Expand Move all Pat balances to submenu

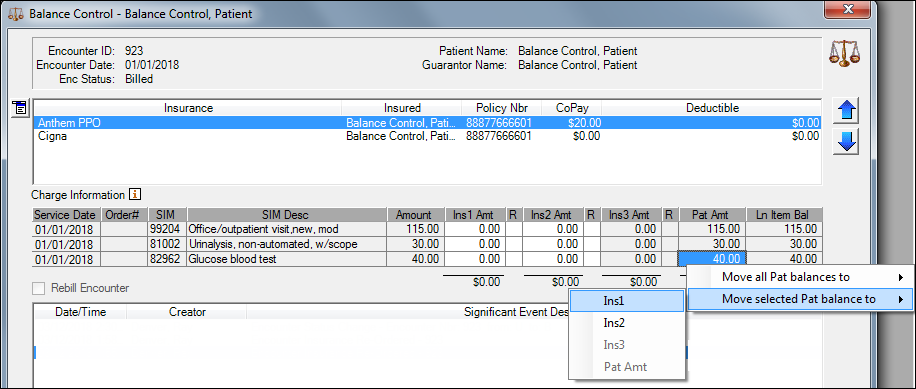[x=799, y=277]
